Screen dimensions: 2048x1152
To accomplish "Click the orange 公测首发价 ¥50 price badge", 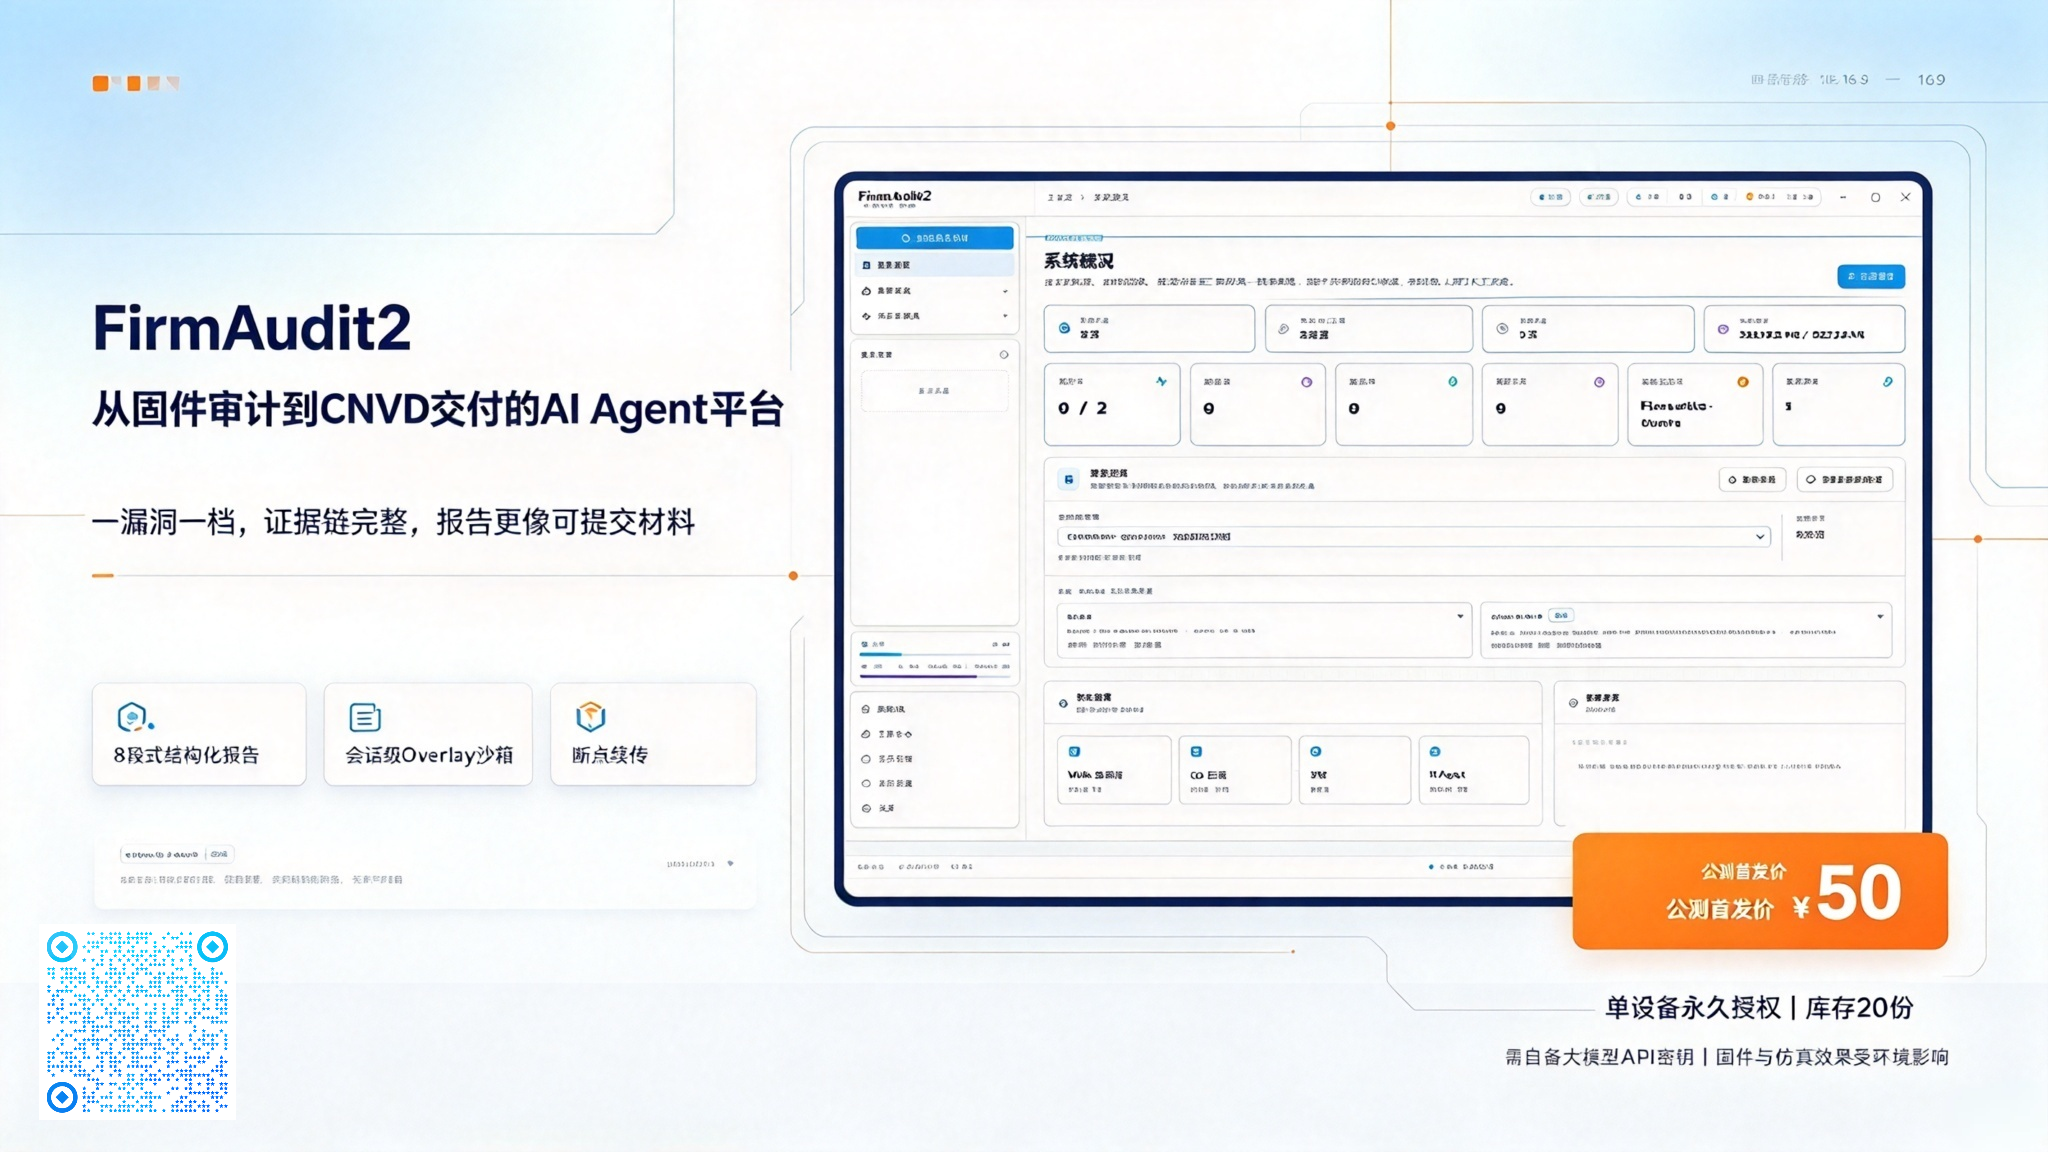I will [x=1760, y=891].
